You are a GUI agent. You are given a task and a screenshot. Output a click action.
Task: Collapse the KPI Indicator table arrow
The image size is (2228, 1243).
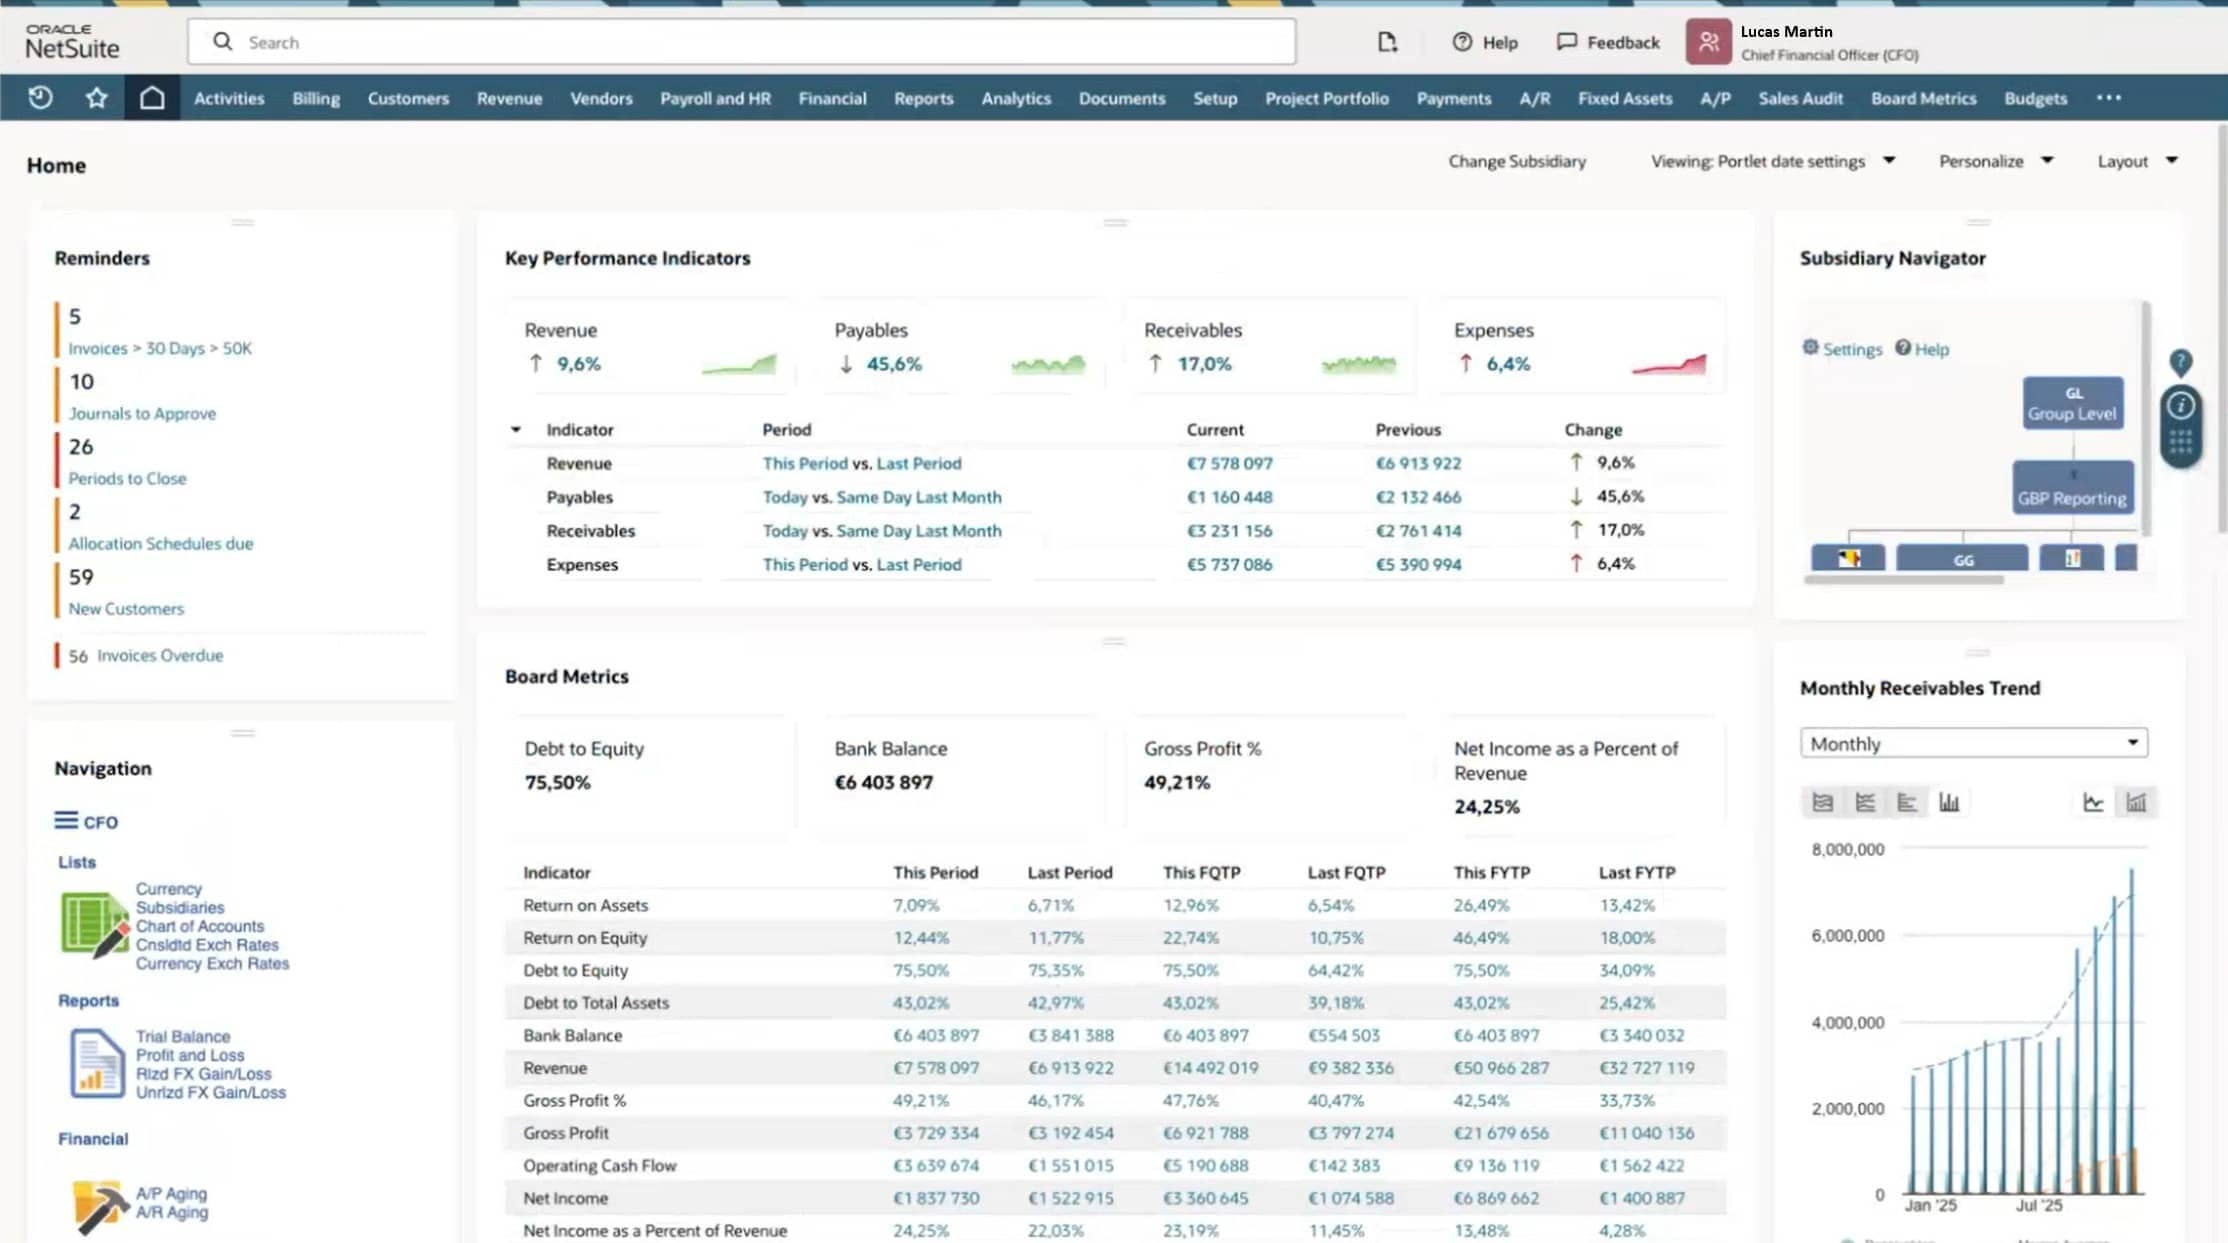[516, 430]
